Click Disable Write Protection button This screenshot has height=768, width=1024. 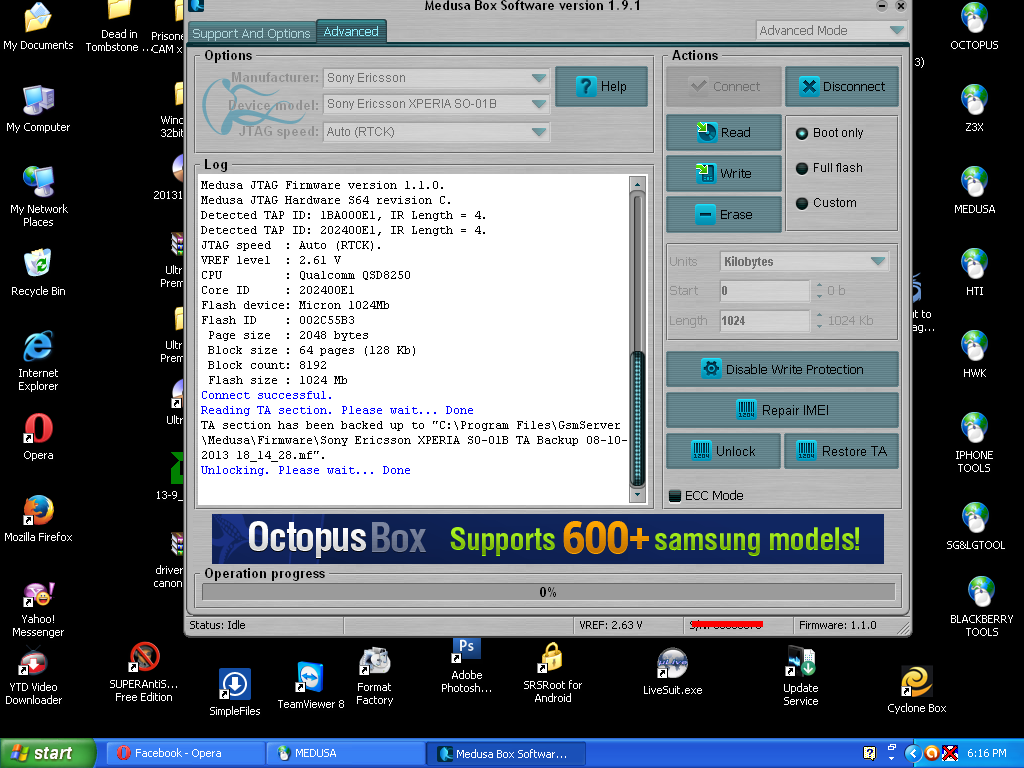tap(782, 370)
